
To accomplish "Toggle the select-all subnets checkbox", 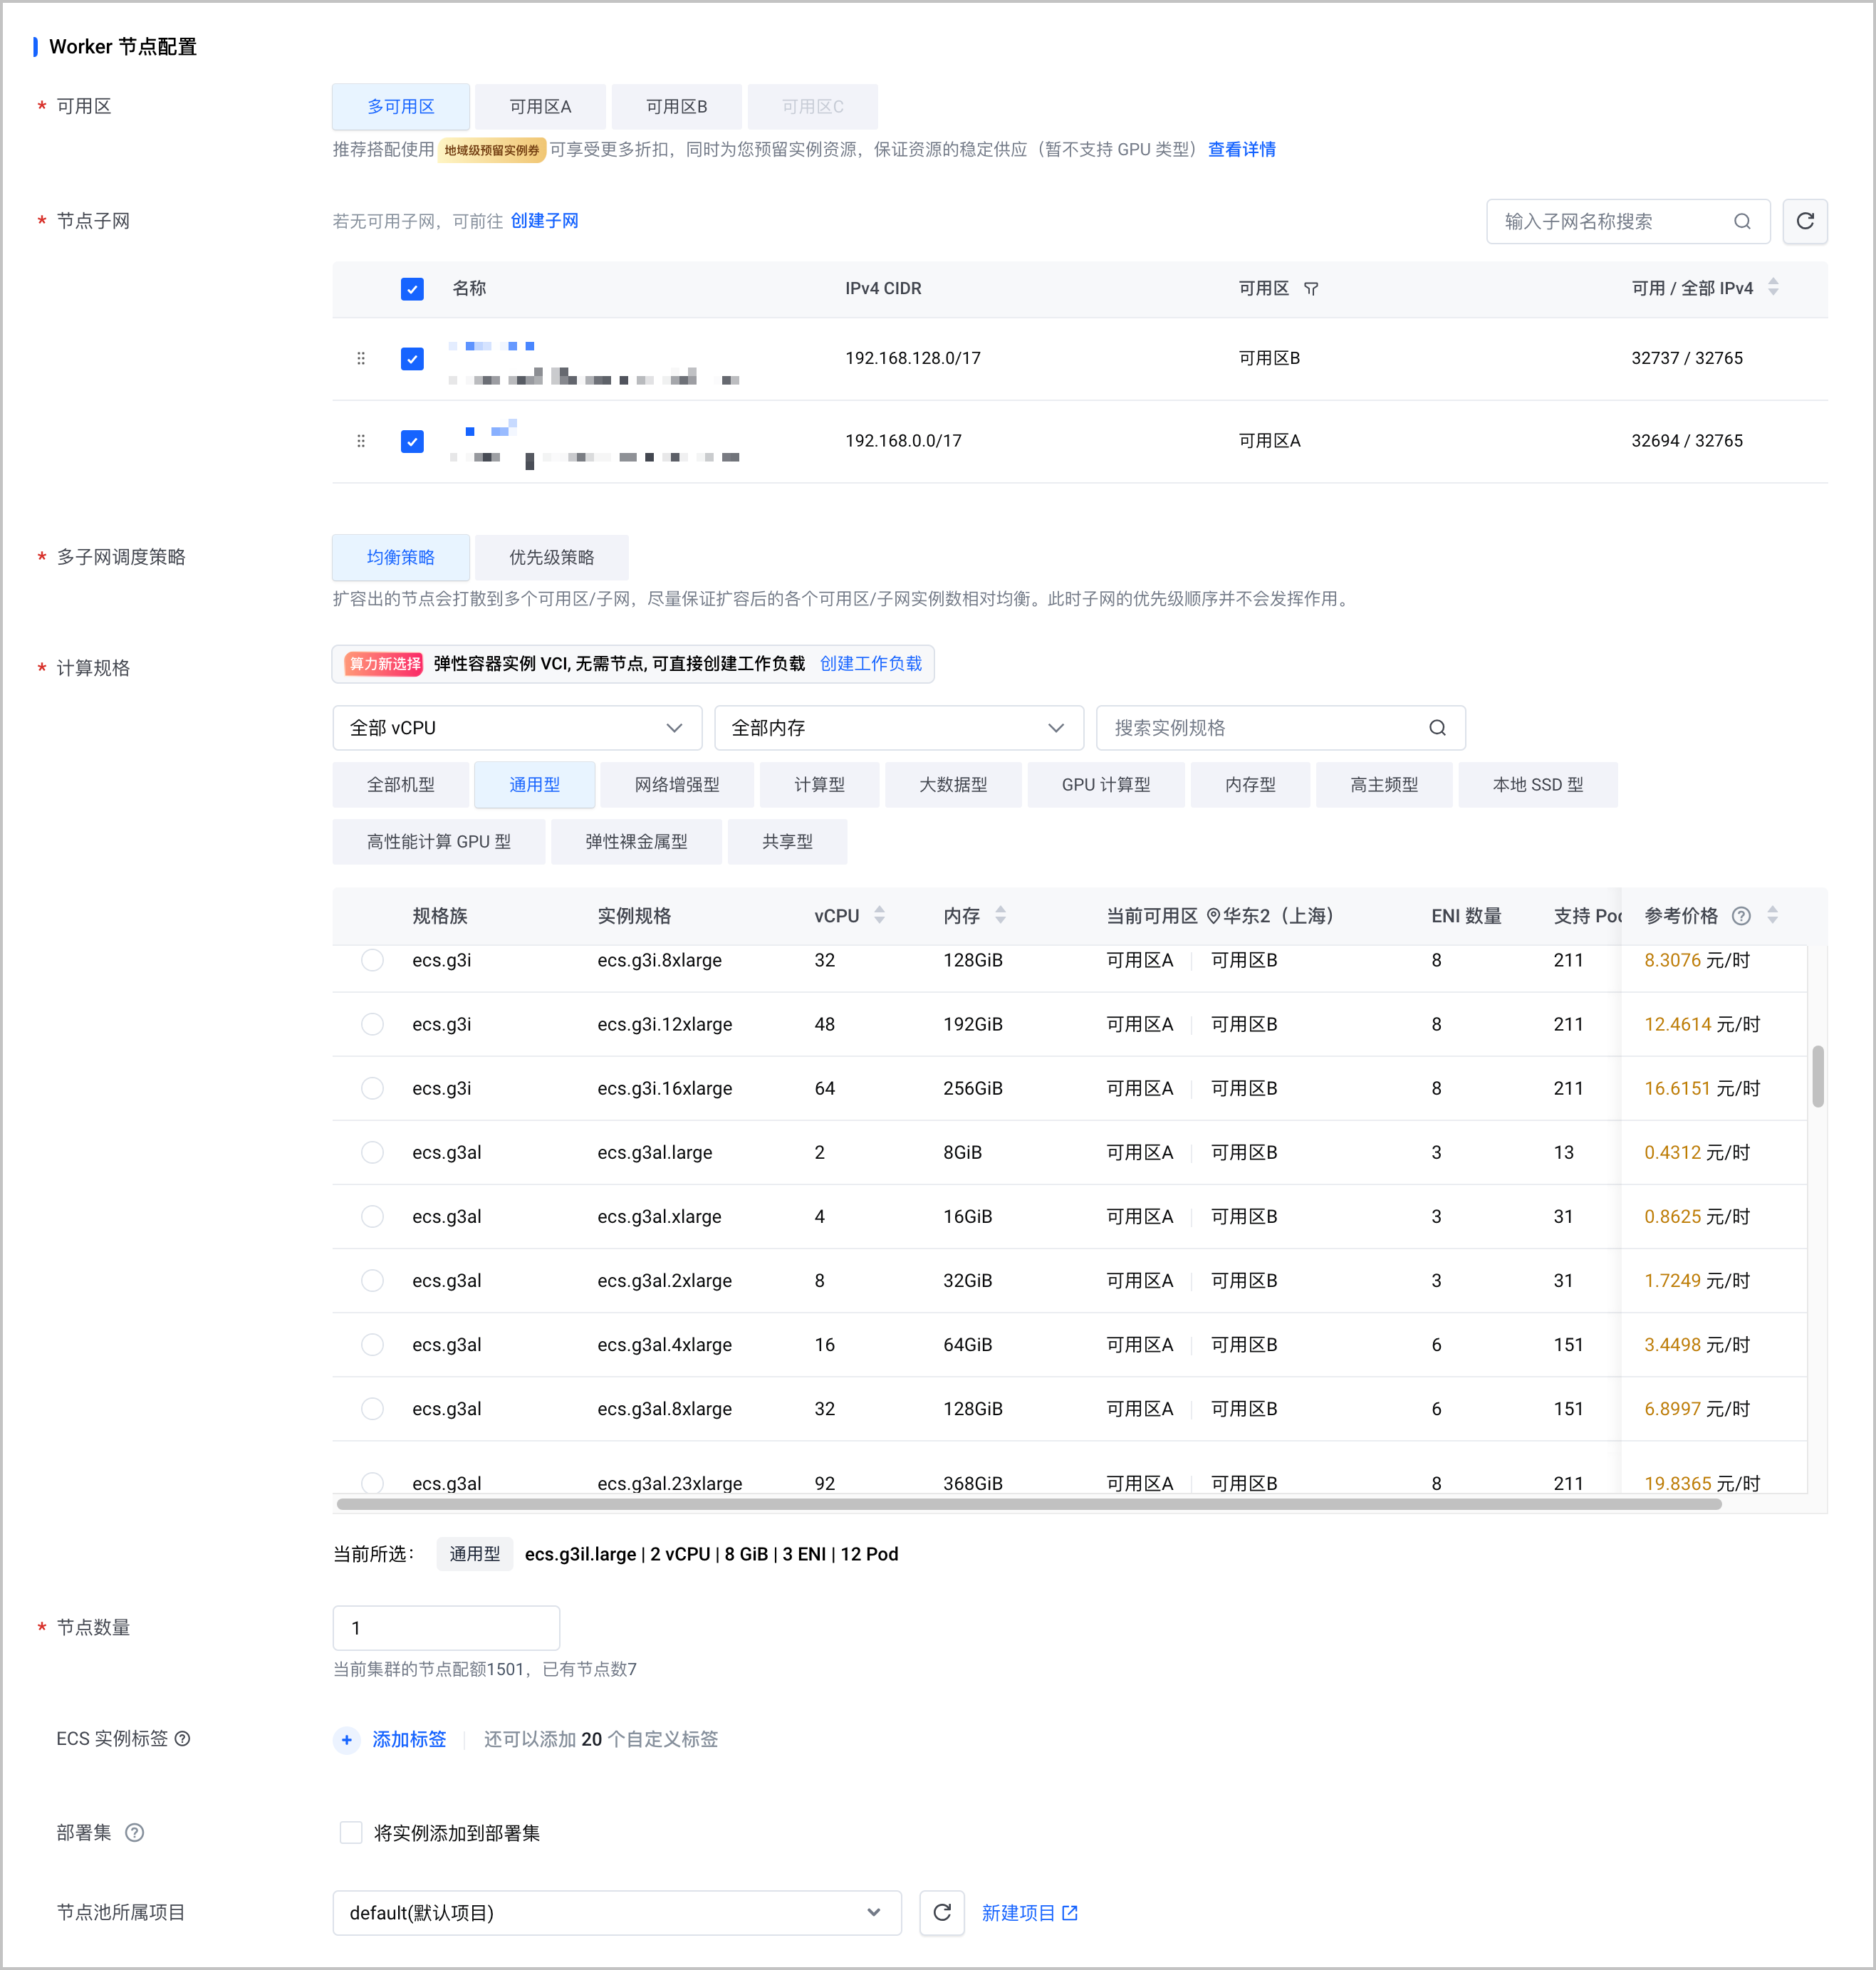I will [412, 289].
